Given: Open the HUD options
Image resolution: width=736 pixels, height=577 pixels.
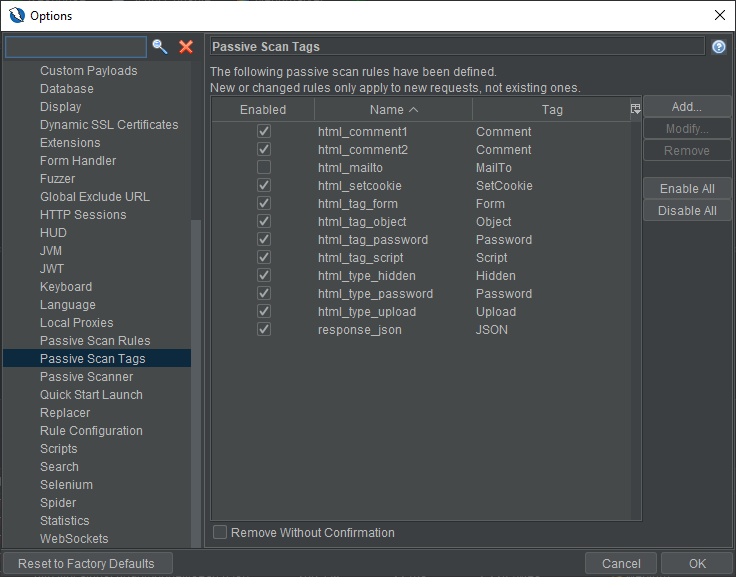Looking at the screenshot, I should [x=53, y=232].
